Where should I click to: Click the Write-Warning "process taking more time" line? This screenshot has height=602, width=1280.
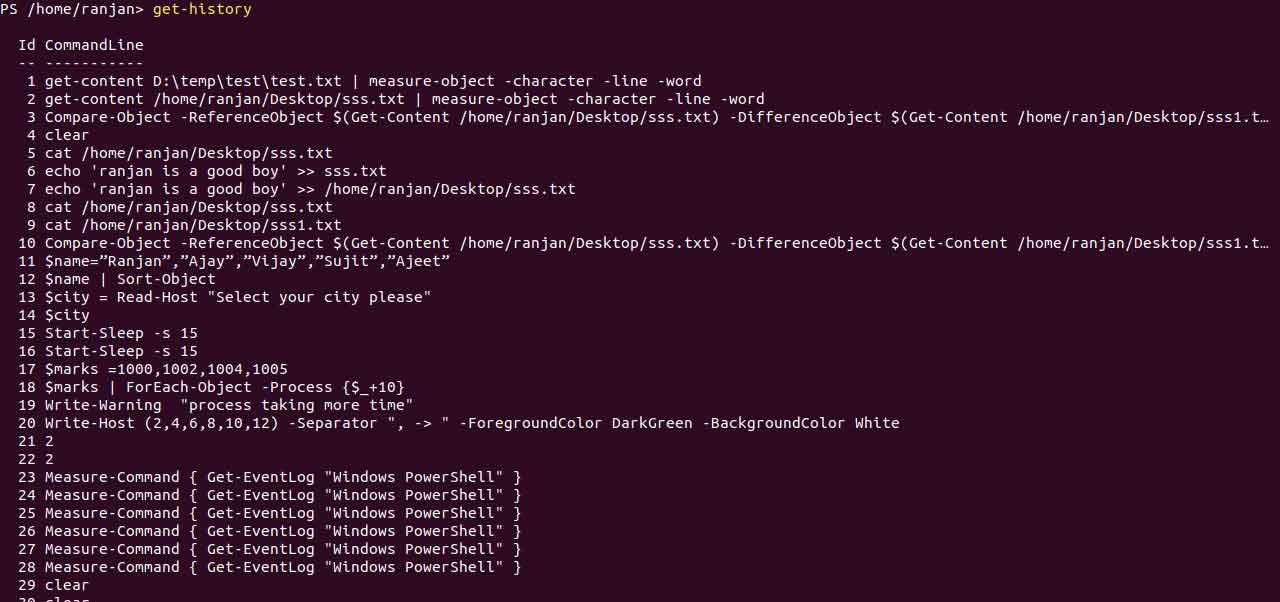tap(229, 405)
